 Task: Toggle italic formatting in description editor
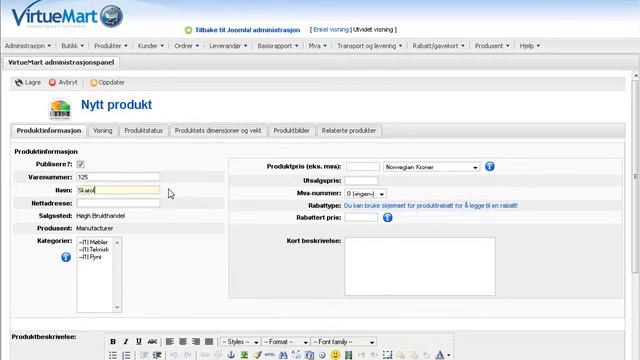point(126,342)
